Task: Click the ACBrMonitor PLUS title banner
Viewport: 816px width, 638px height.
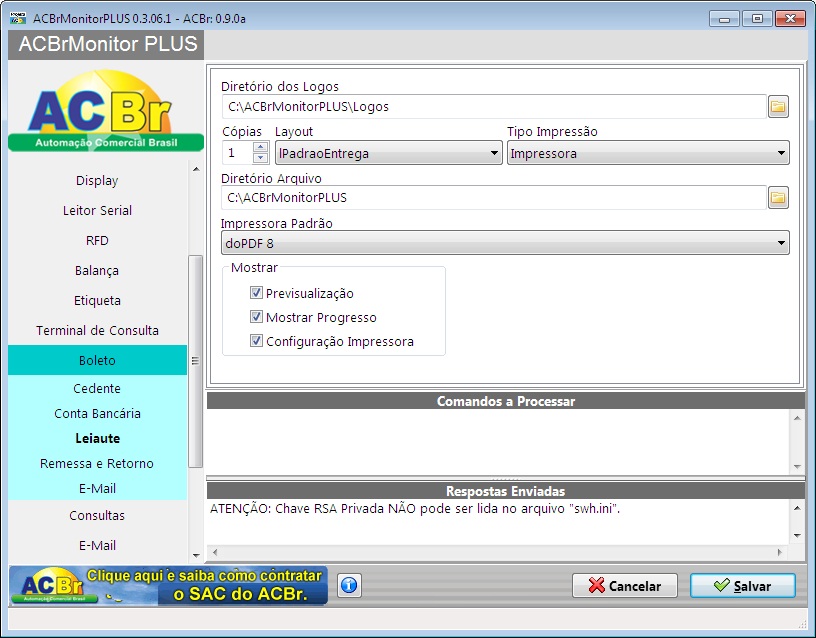Action: click(x=106, y=44)
